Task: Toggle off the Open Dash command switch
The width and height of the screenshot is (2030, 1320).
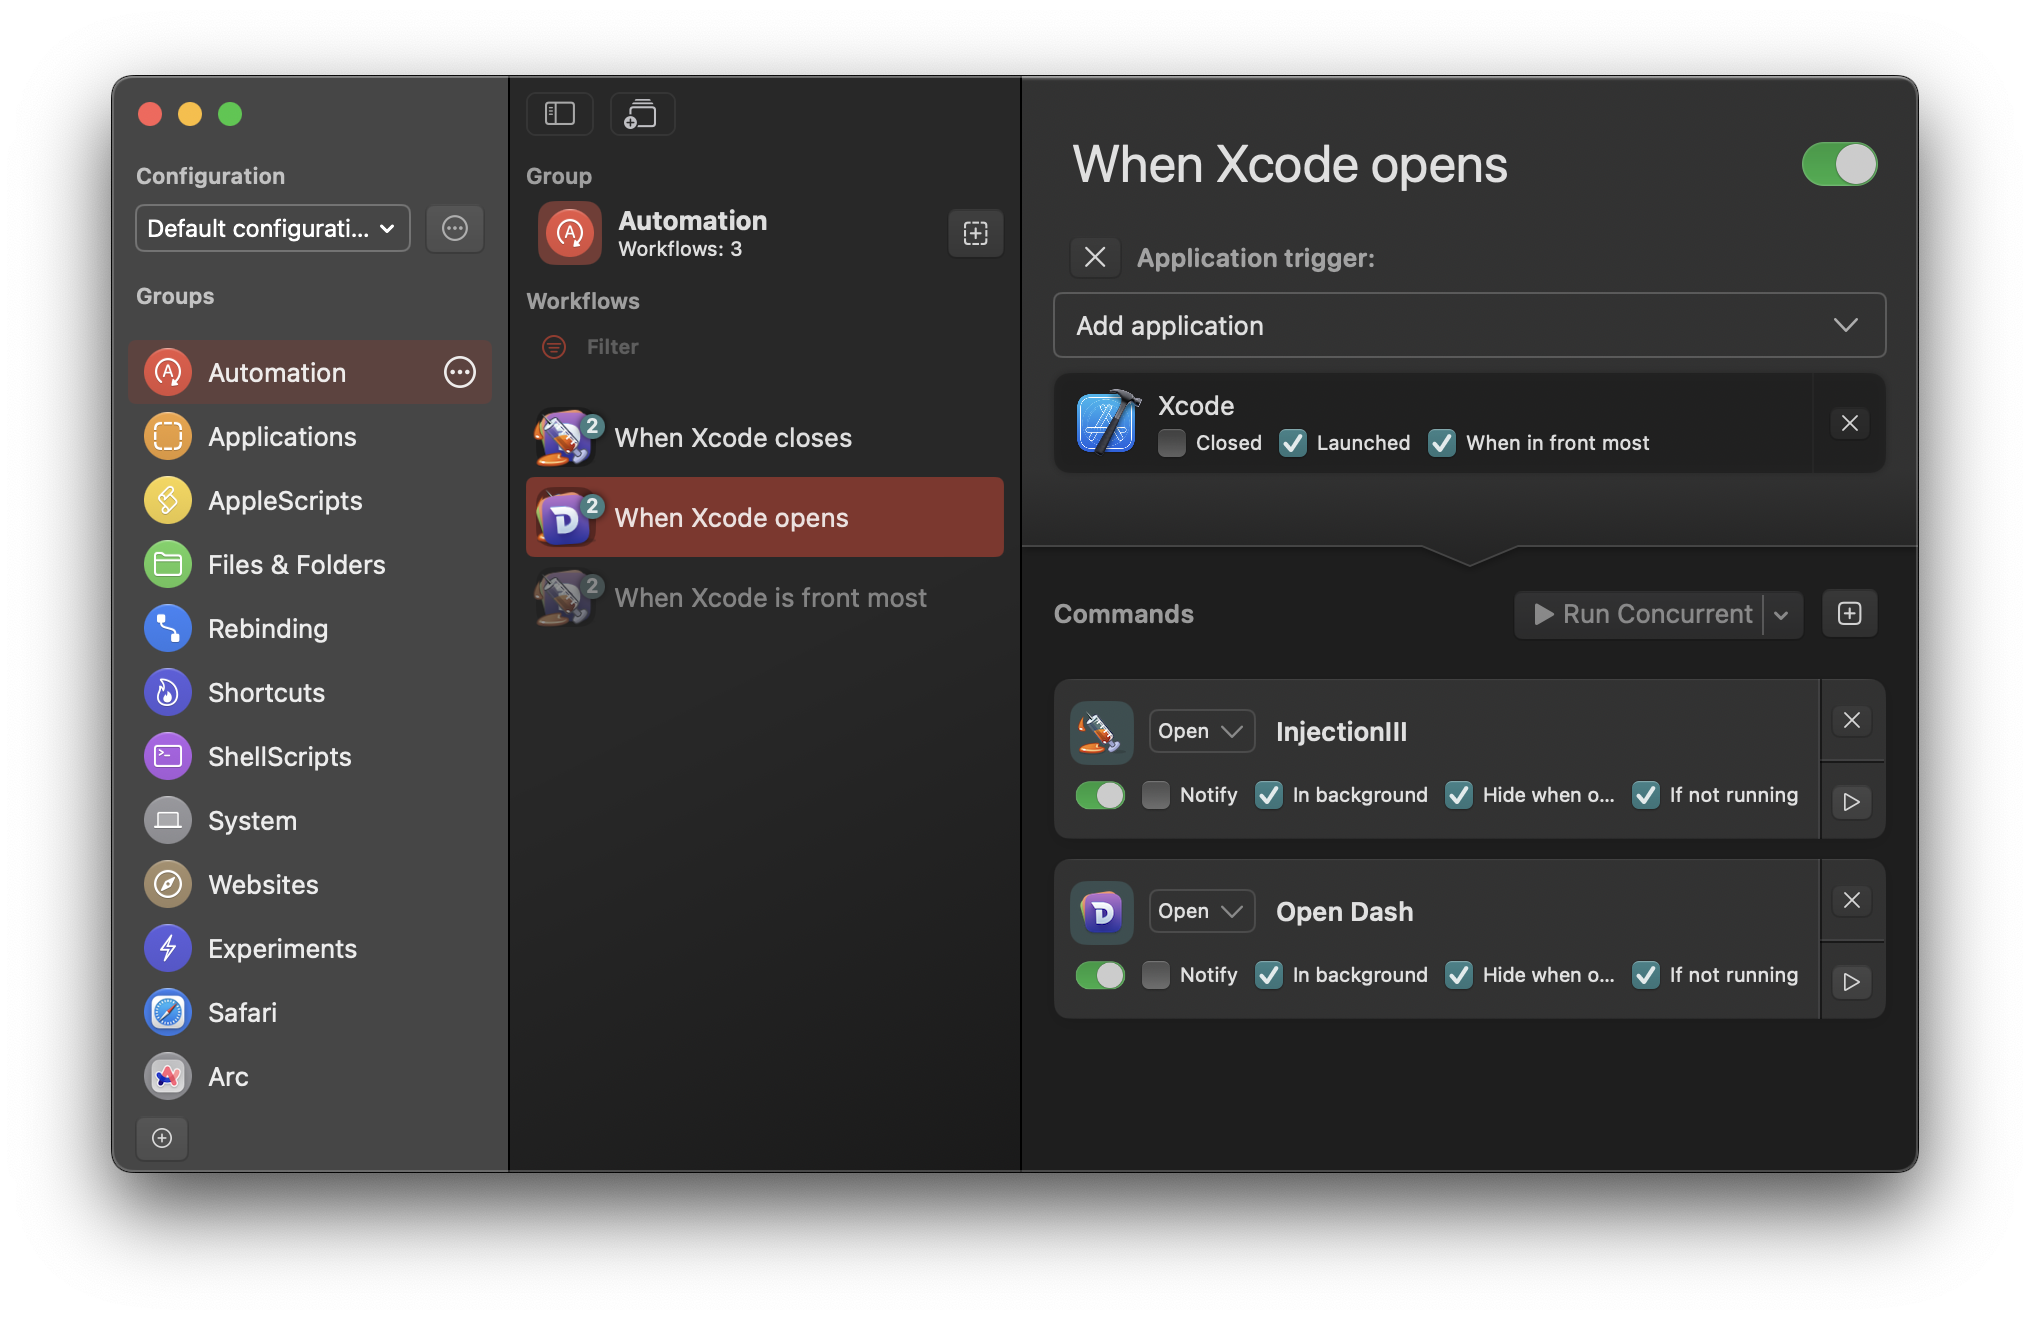Action: coord(1100,975)
